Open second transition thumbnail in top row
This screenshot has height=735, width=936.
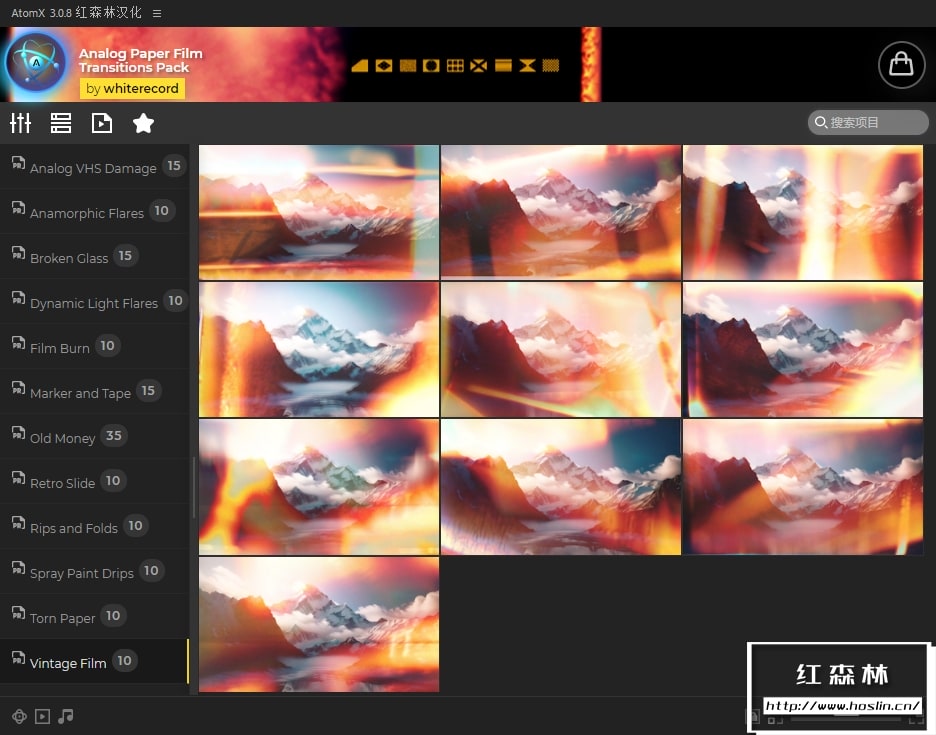point(561,213)
